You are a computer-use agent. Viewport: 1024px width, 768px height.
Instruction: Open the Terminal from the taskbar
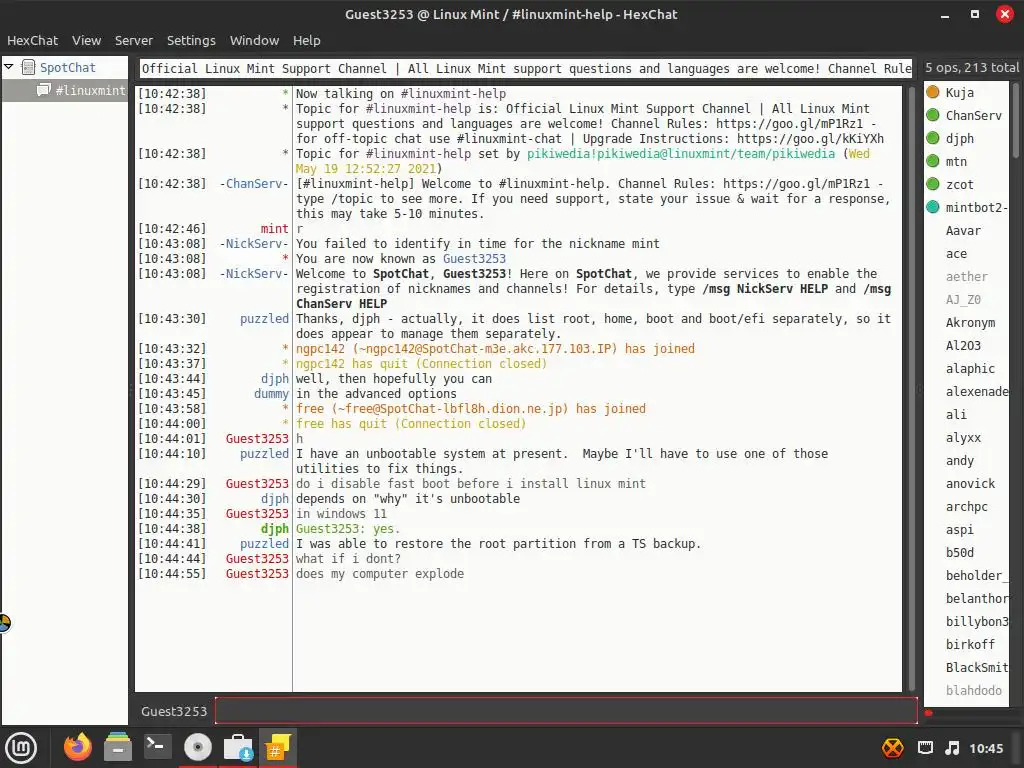coord(157,746)
